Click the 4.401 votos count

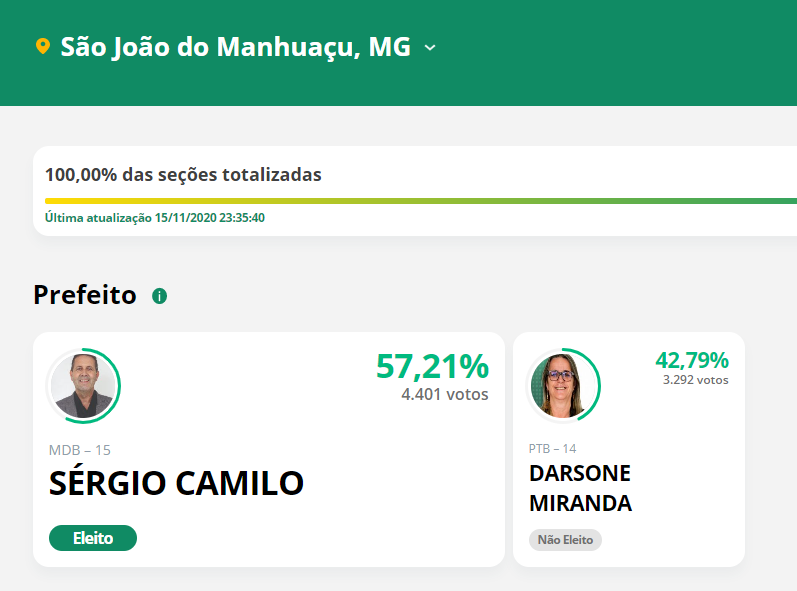pyautogui.click(x=445, y=394)
